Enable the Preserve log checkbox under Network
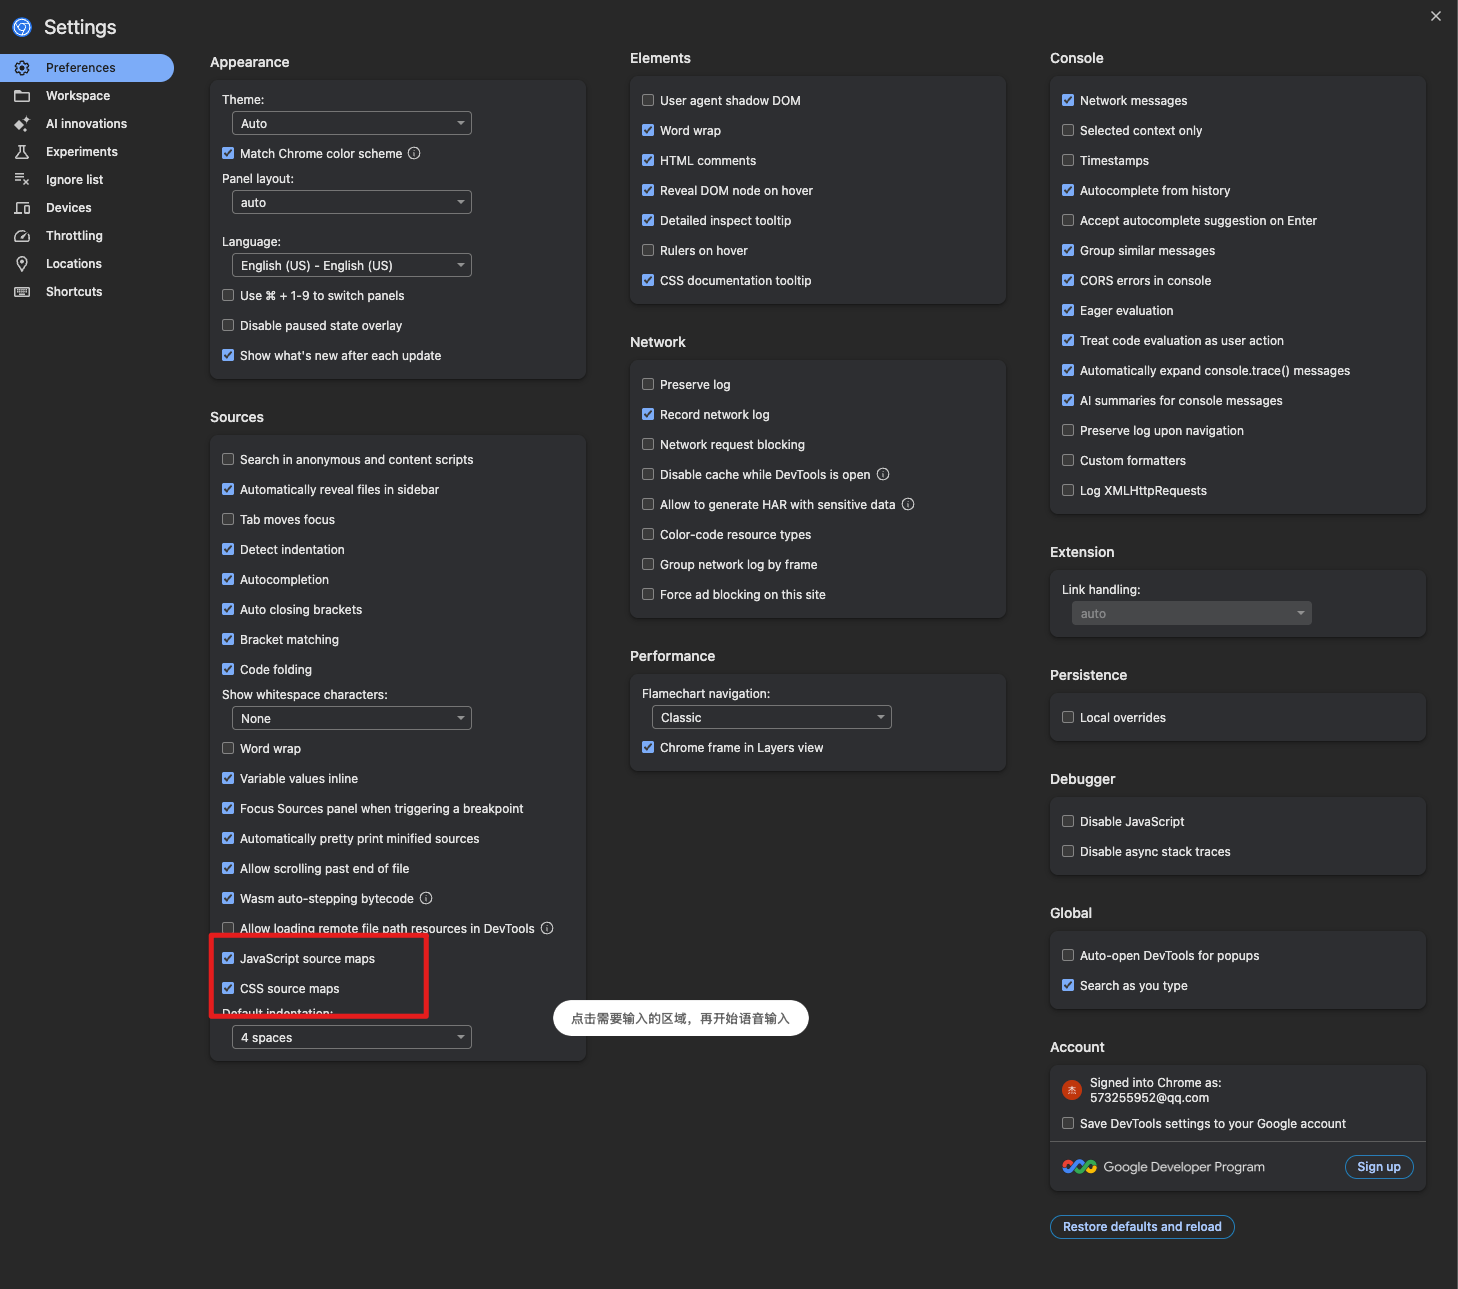This screenshot has height=1289, width=1458. [x=648, y=384]
